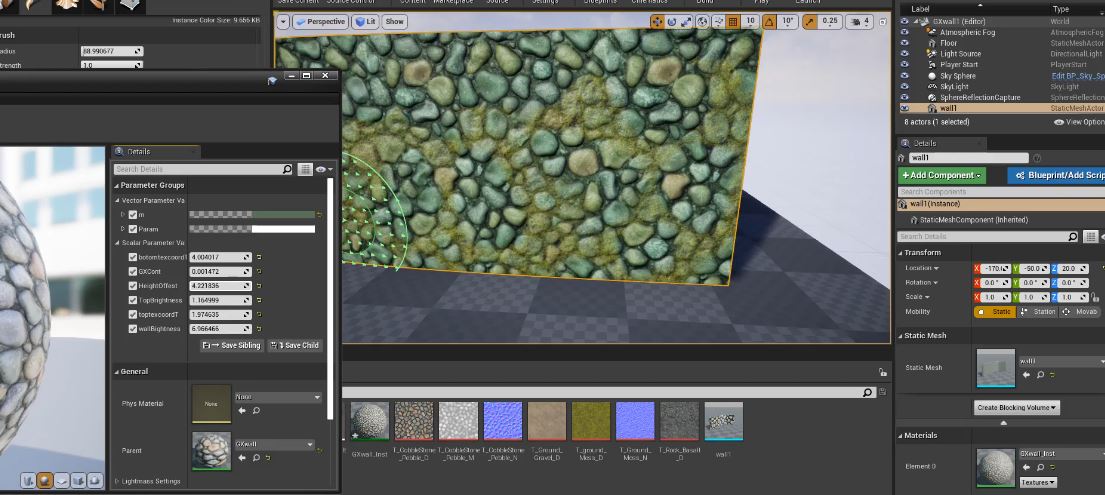1105x495 pixels.
Task: Toggle grid snapping icon in viewport toolbar
Action: pyautogui.click(x=732, y=21)
